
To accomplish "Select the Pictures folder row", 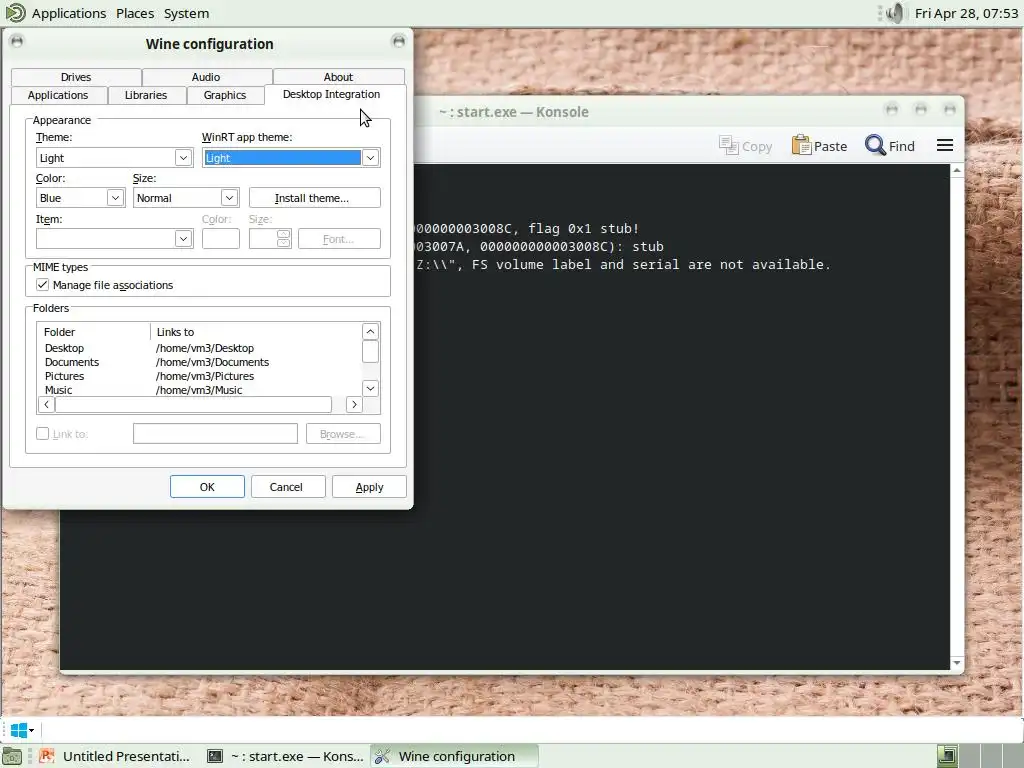I will coord(200,376).
